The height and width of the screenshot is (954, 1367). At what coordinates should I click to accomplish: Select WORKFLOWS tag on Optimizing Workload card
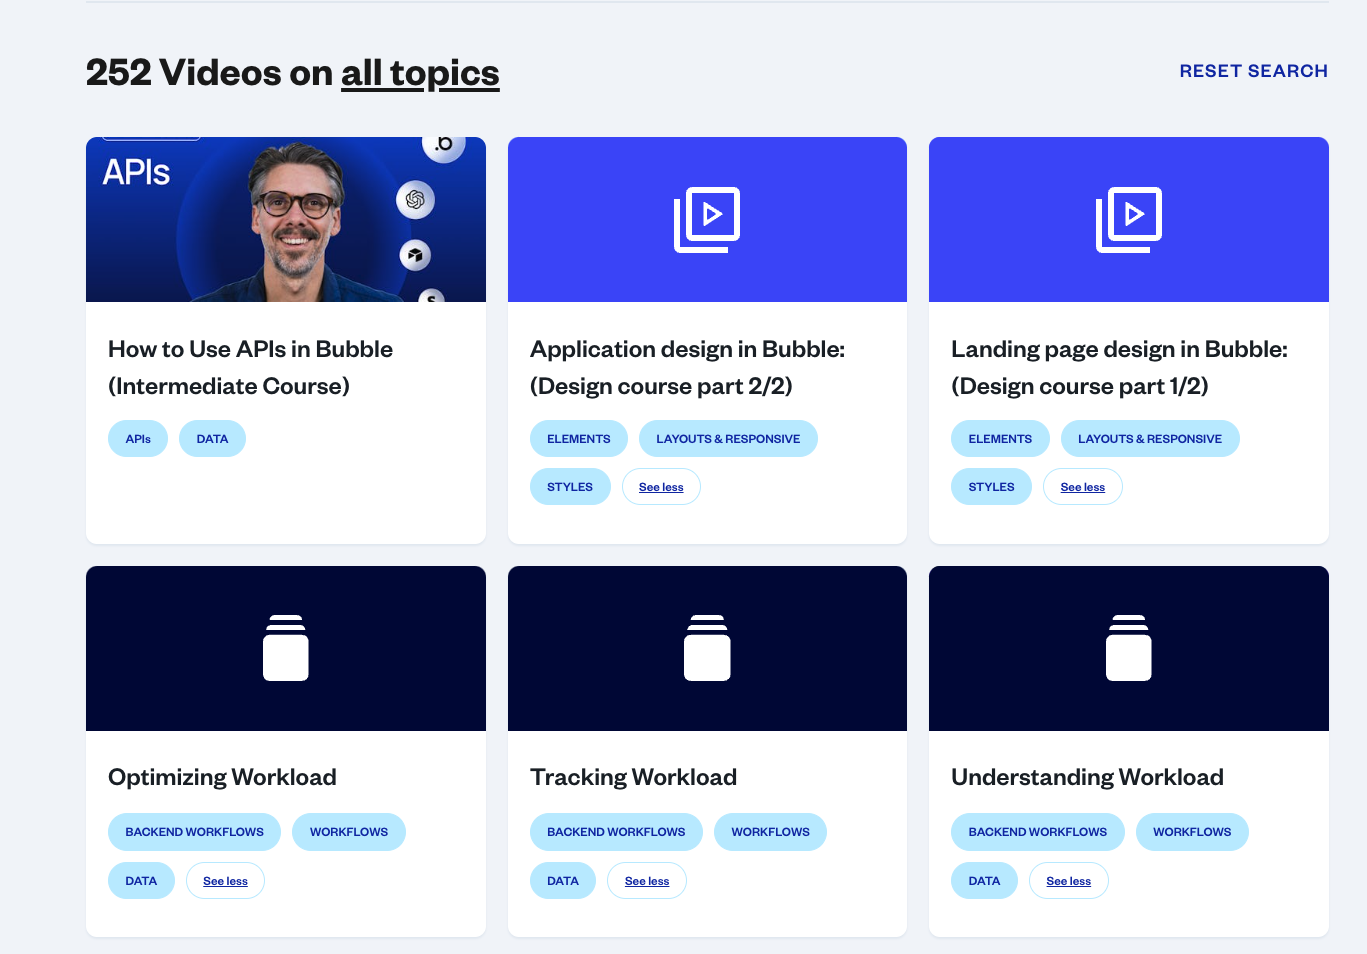tap(349, 832)
